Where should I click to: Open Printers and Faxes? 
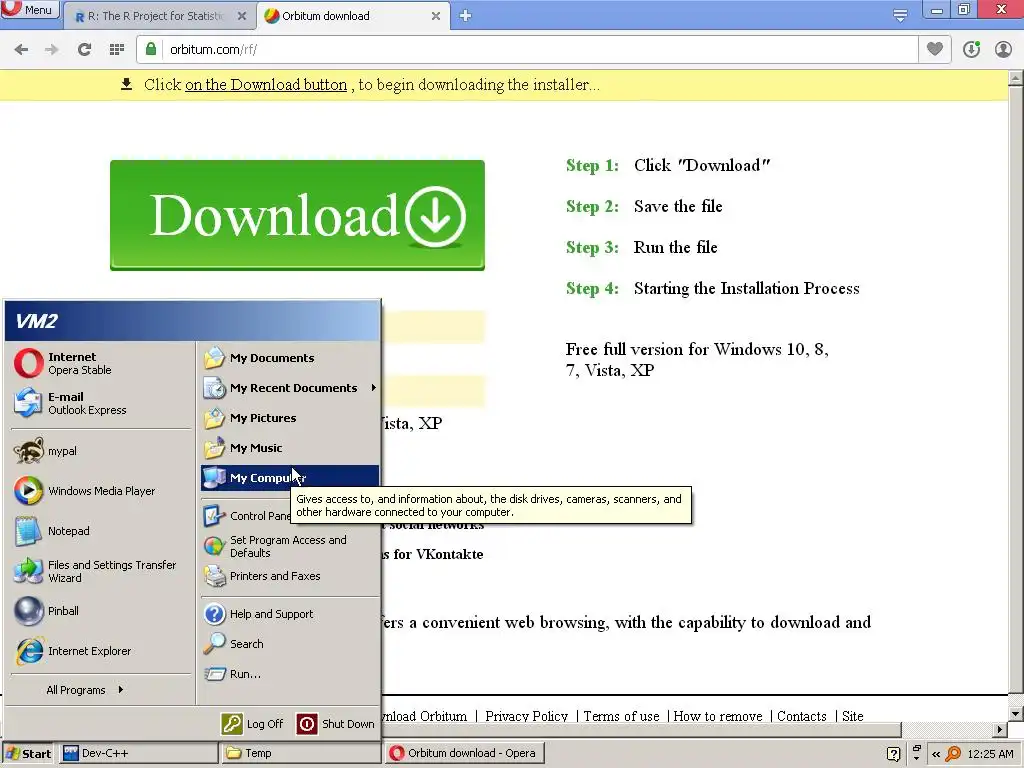[x=290, y=576]
